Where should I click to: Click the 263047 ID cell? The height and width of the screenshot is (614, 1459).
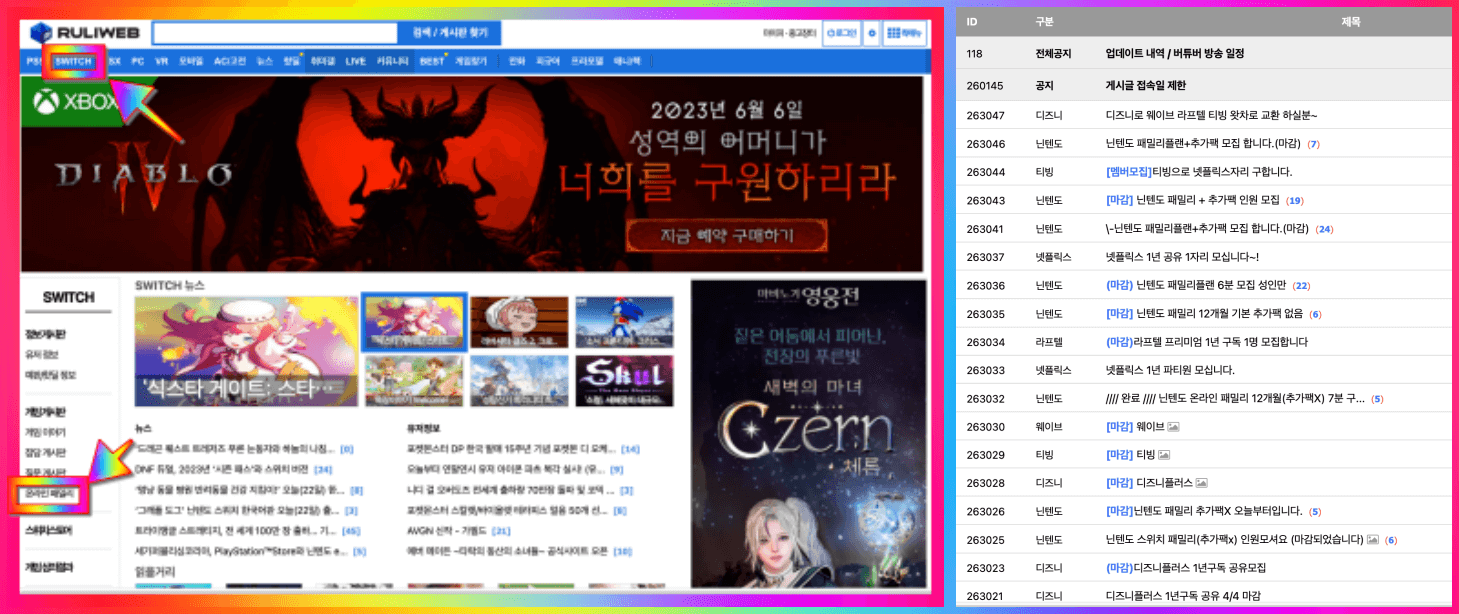coord(985,115)
